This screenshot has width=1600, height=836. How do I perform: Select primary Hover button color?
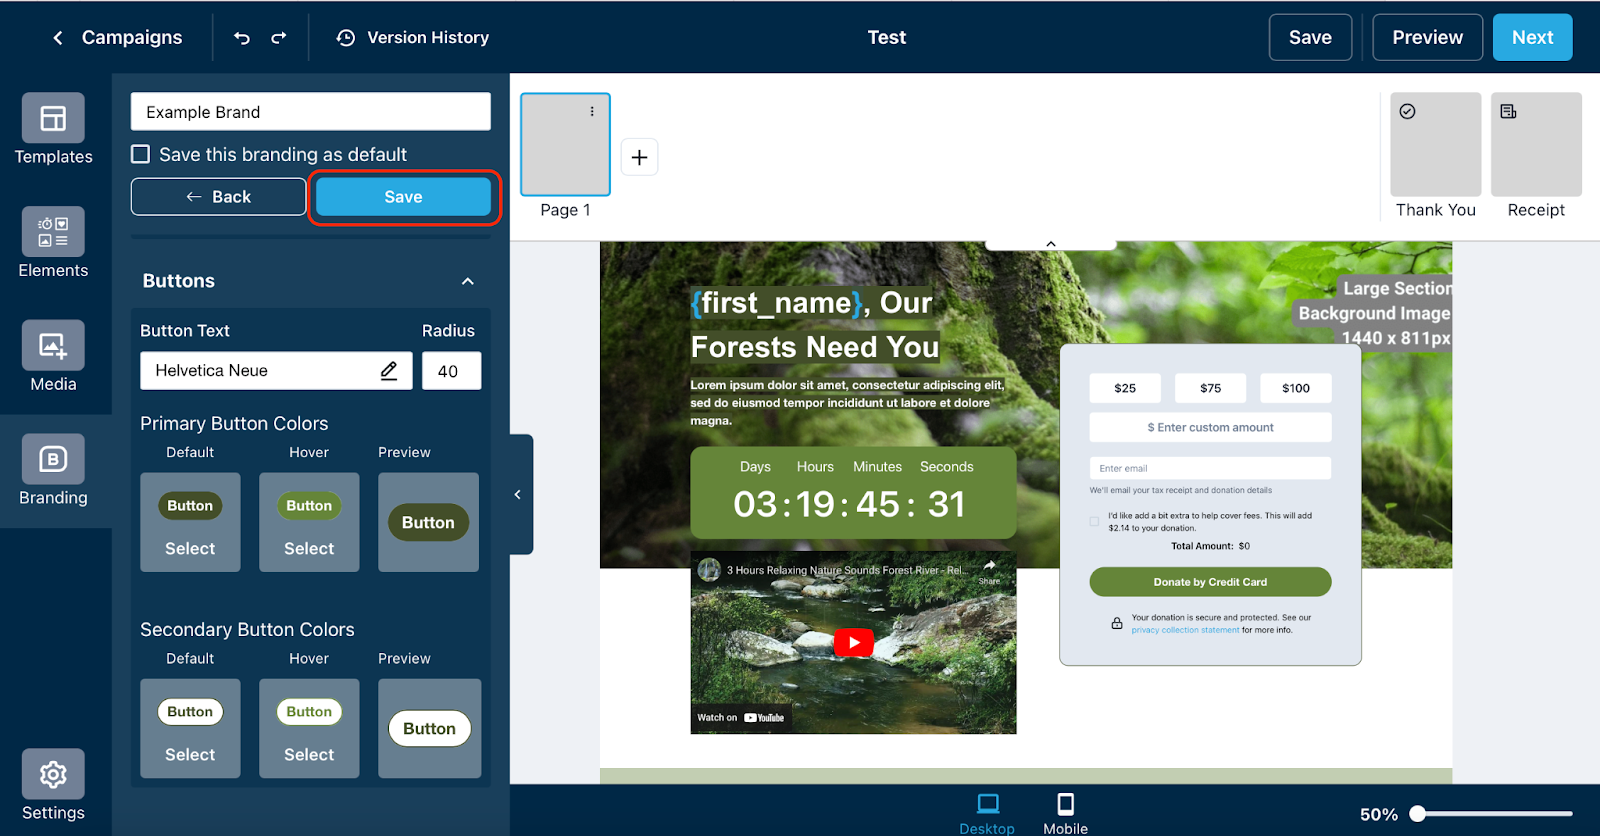pyautogui.click(x=309, y=522)
